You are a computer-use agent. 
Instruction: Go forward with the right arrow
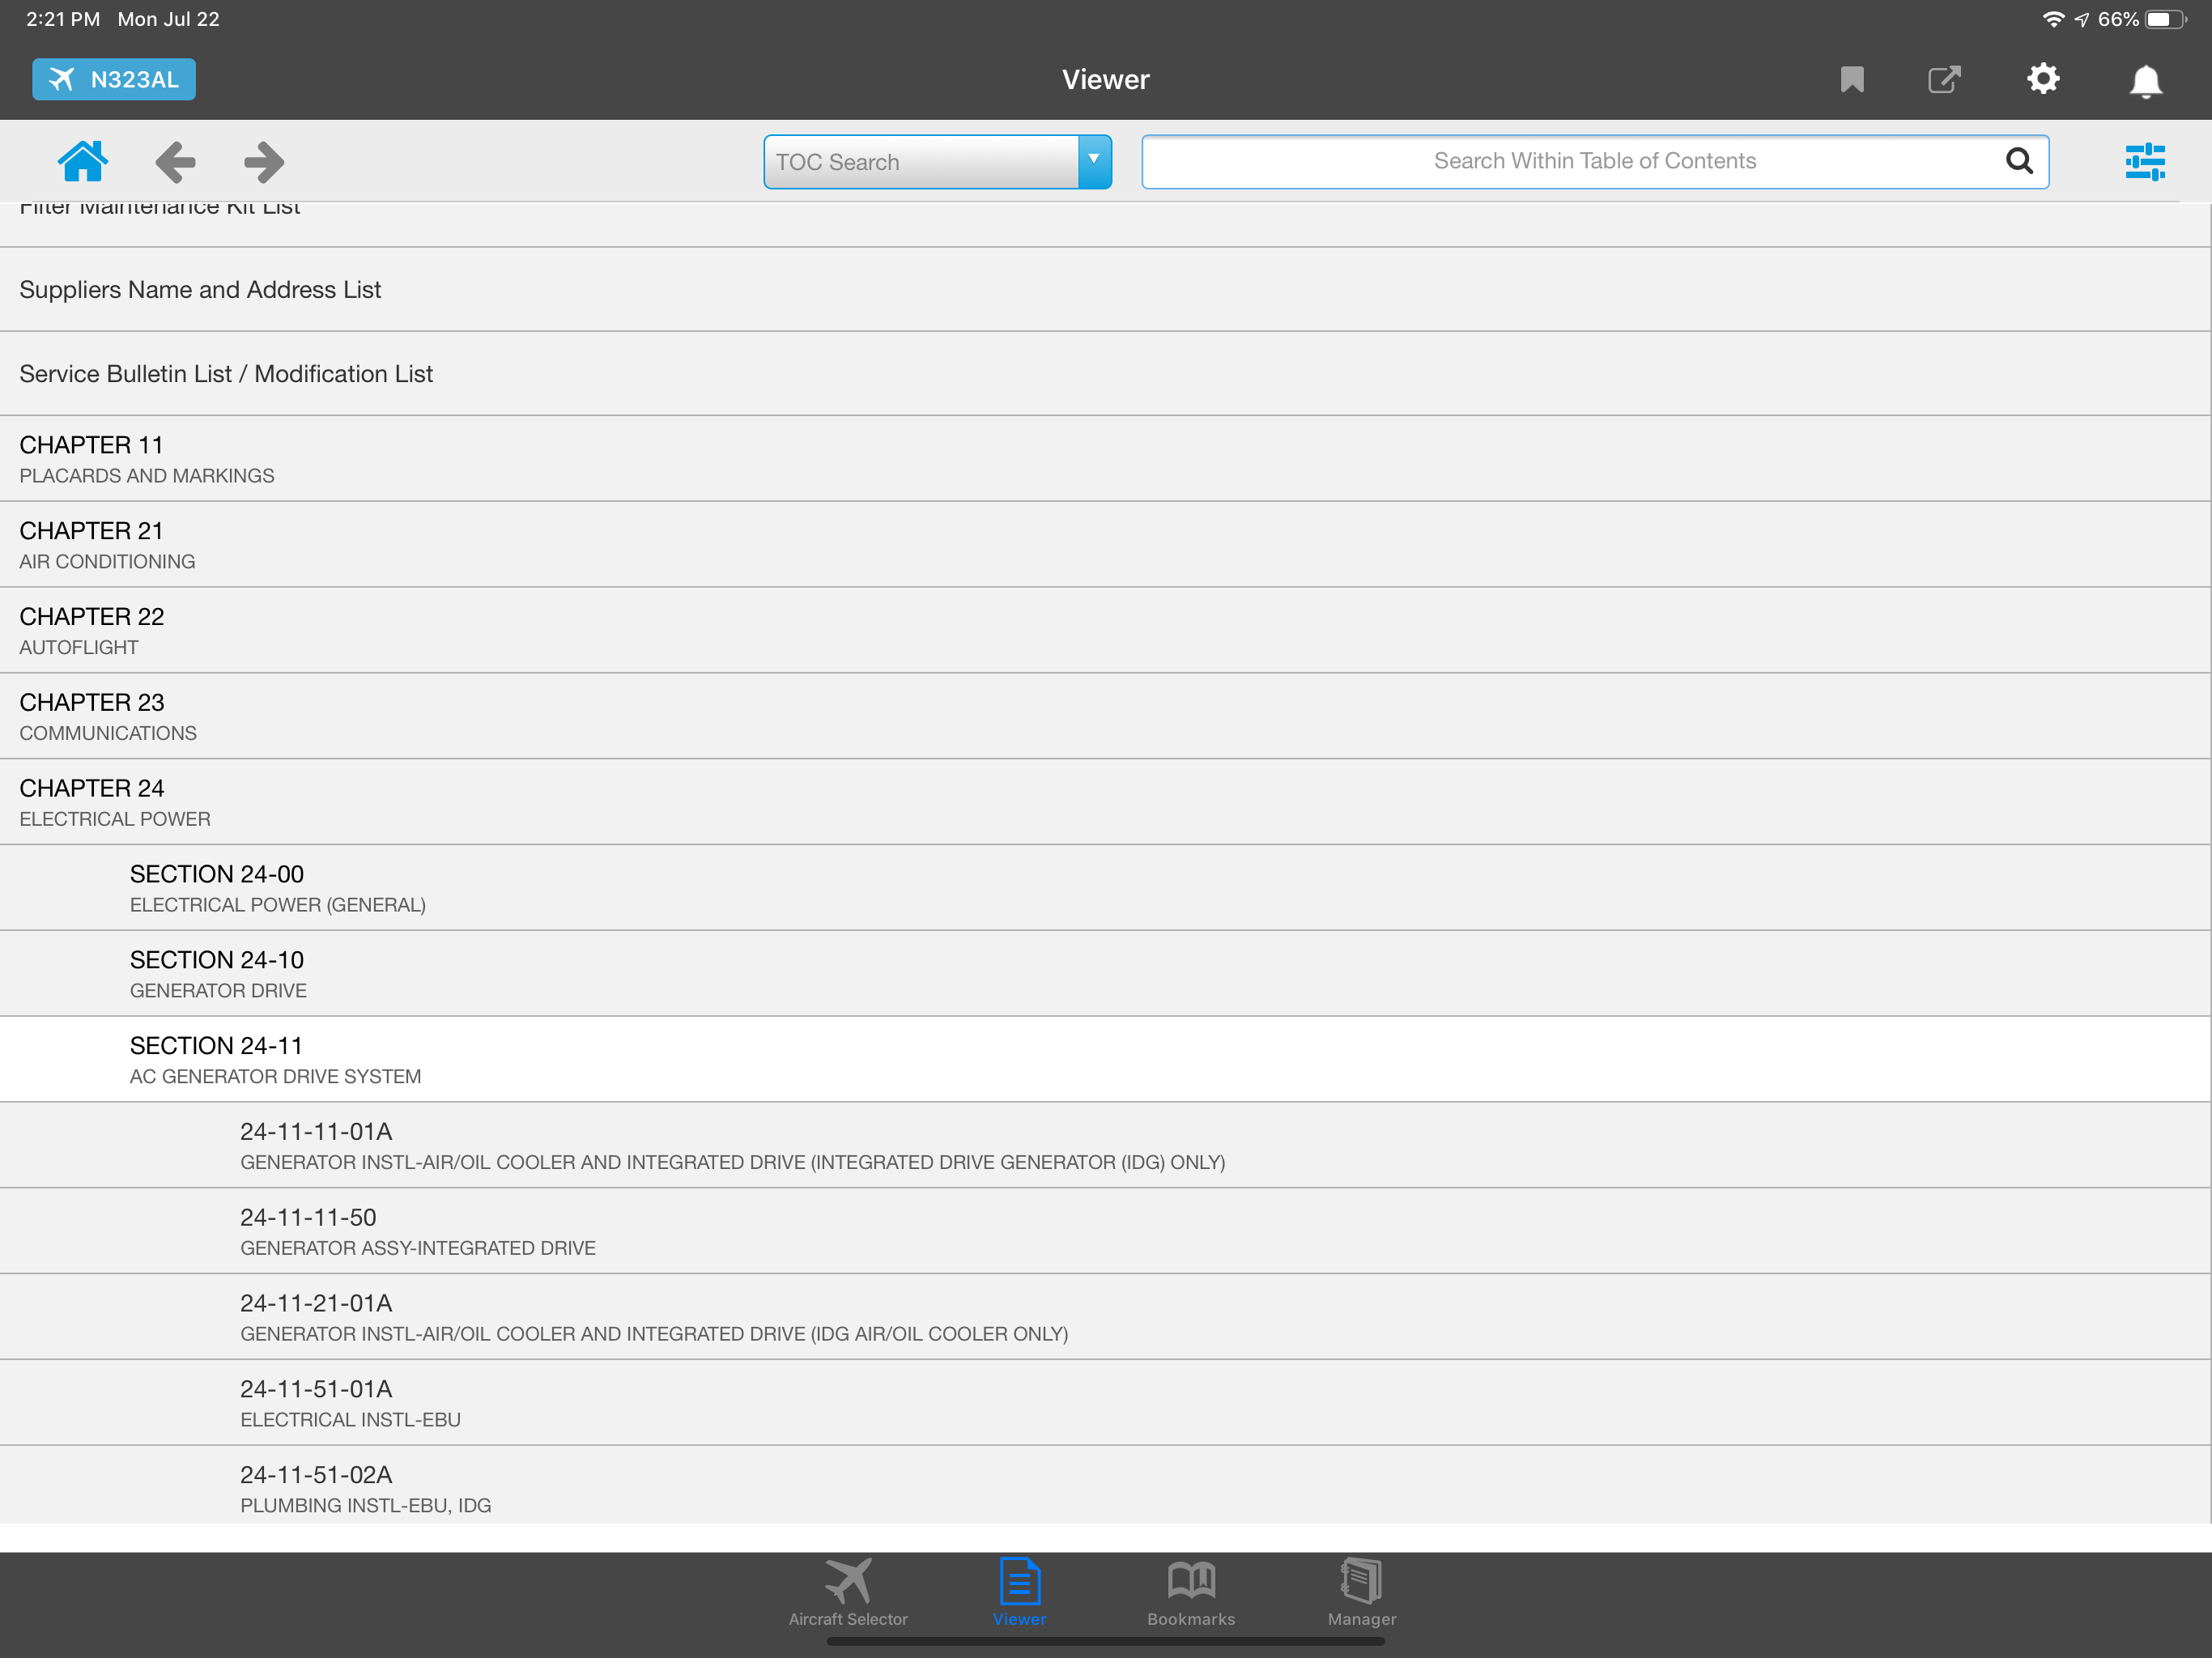coord(264,161)
